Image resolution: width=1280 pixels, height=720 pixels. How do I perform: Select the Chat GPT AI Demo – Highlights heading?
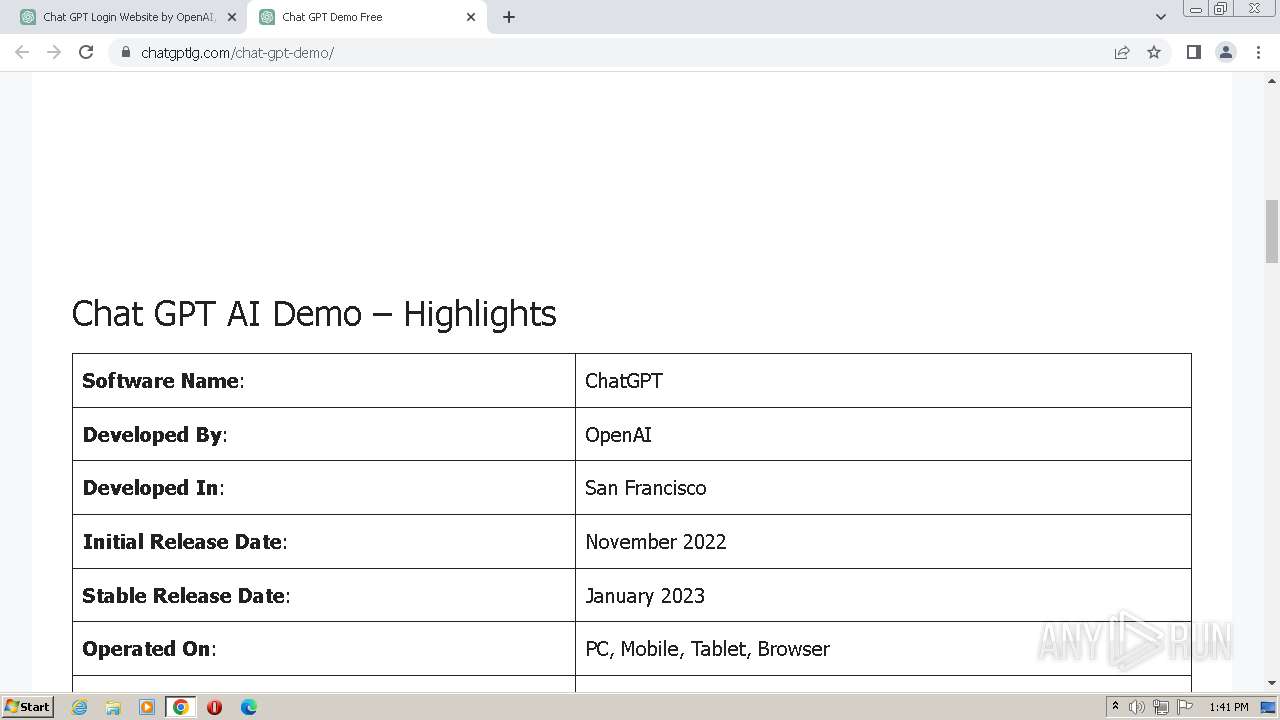[x=314, y=313]
